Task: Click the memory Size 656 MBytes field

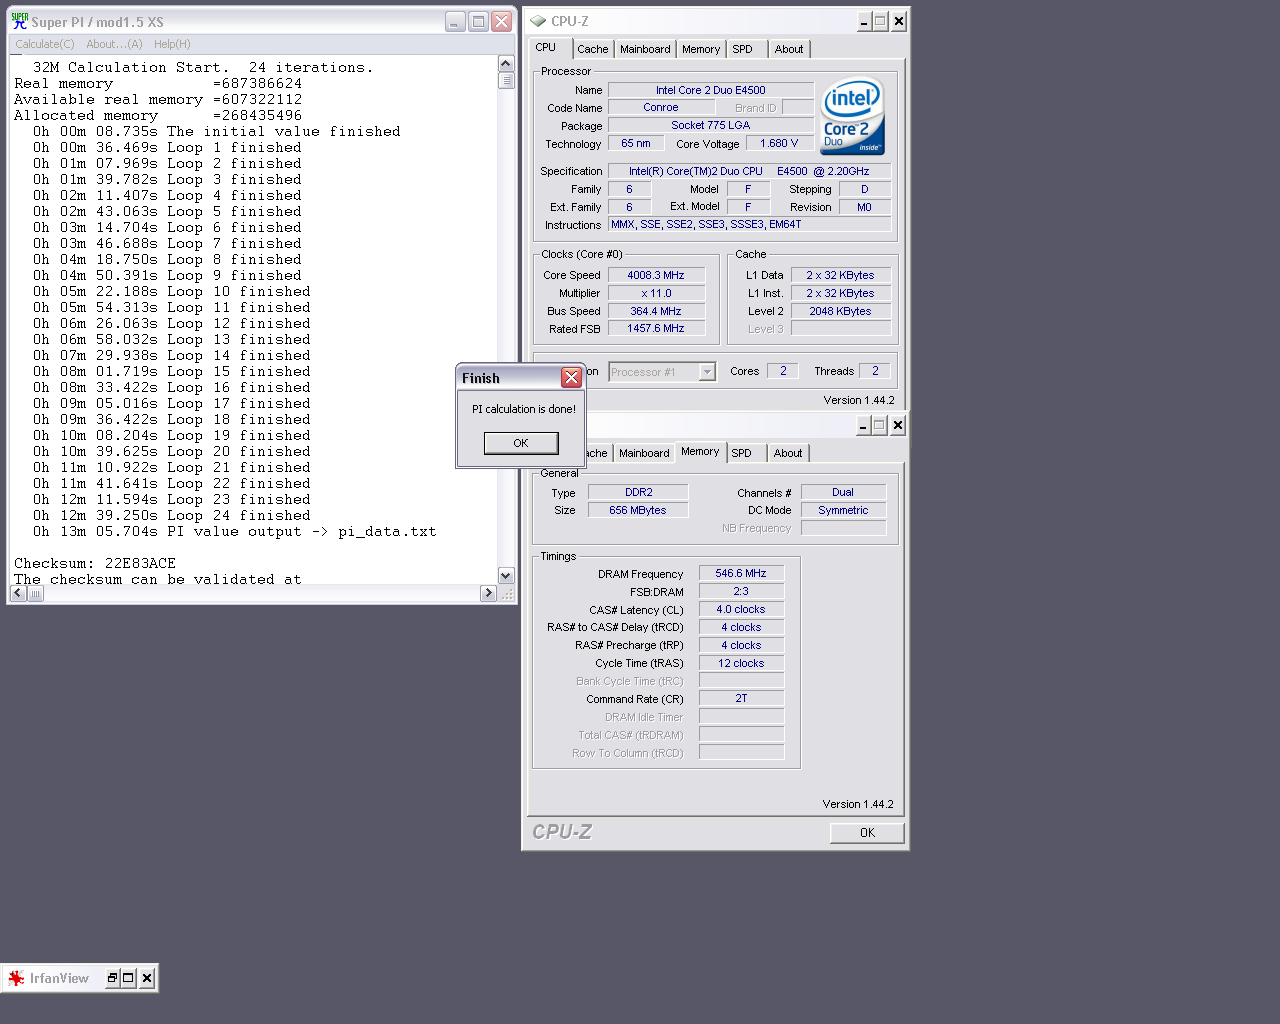Action: [x=638, y=511]
